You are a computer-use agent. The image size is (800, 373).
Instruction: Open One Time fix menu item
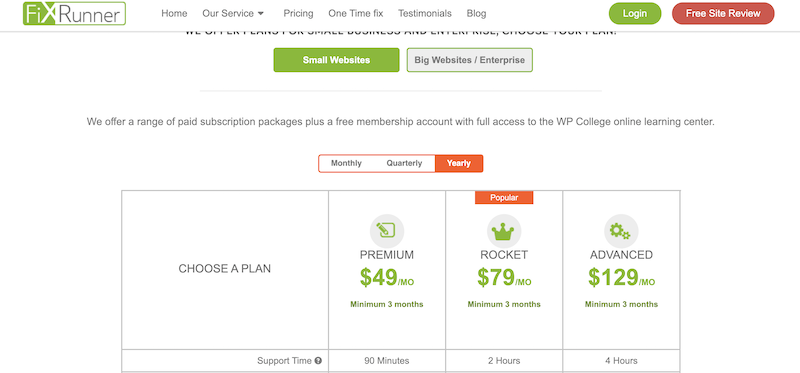356,13
